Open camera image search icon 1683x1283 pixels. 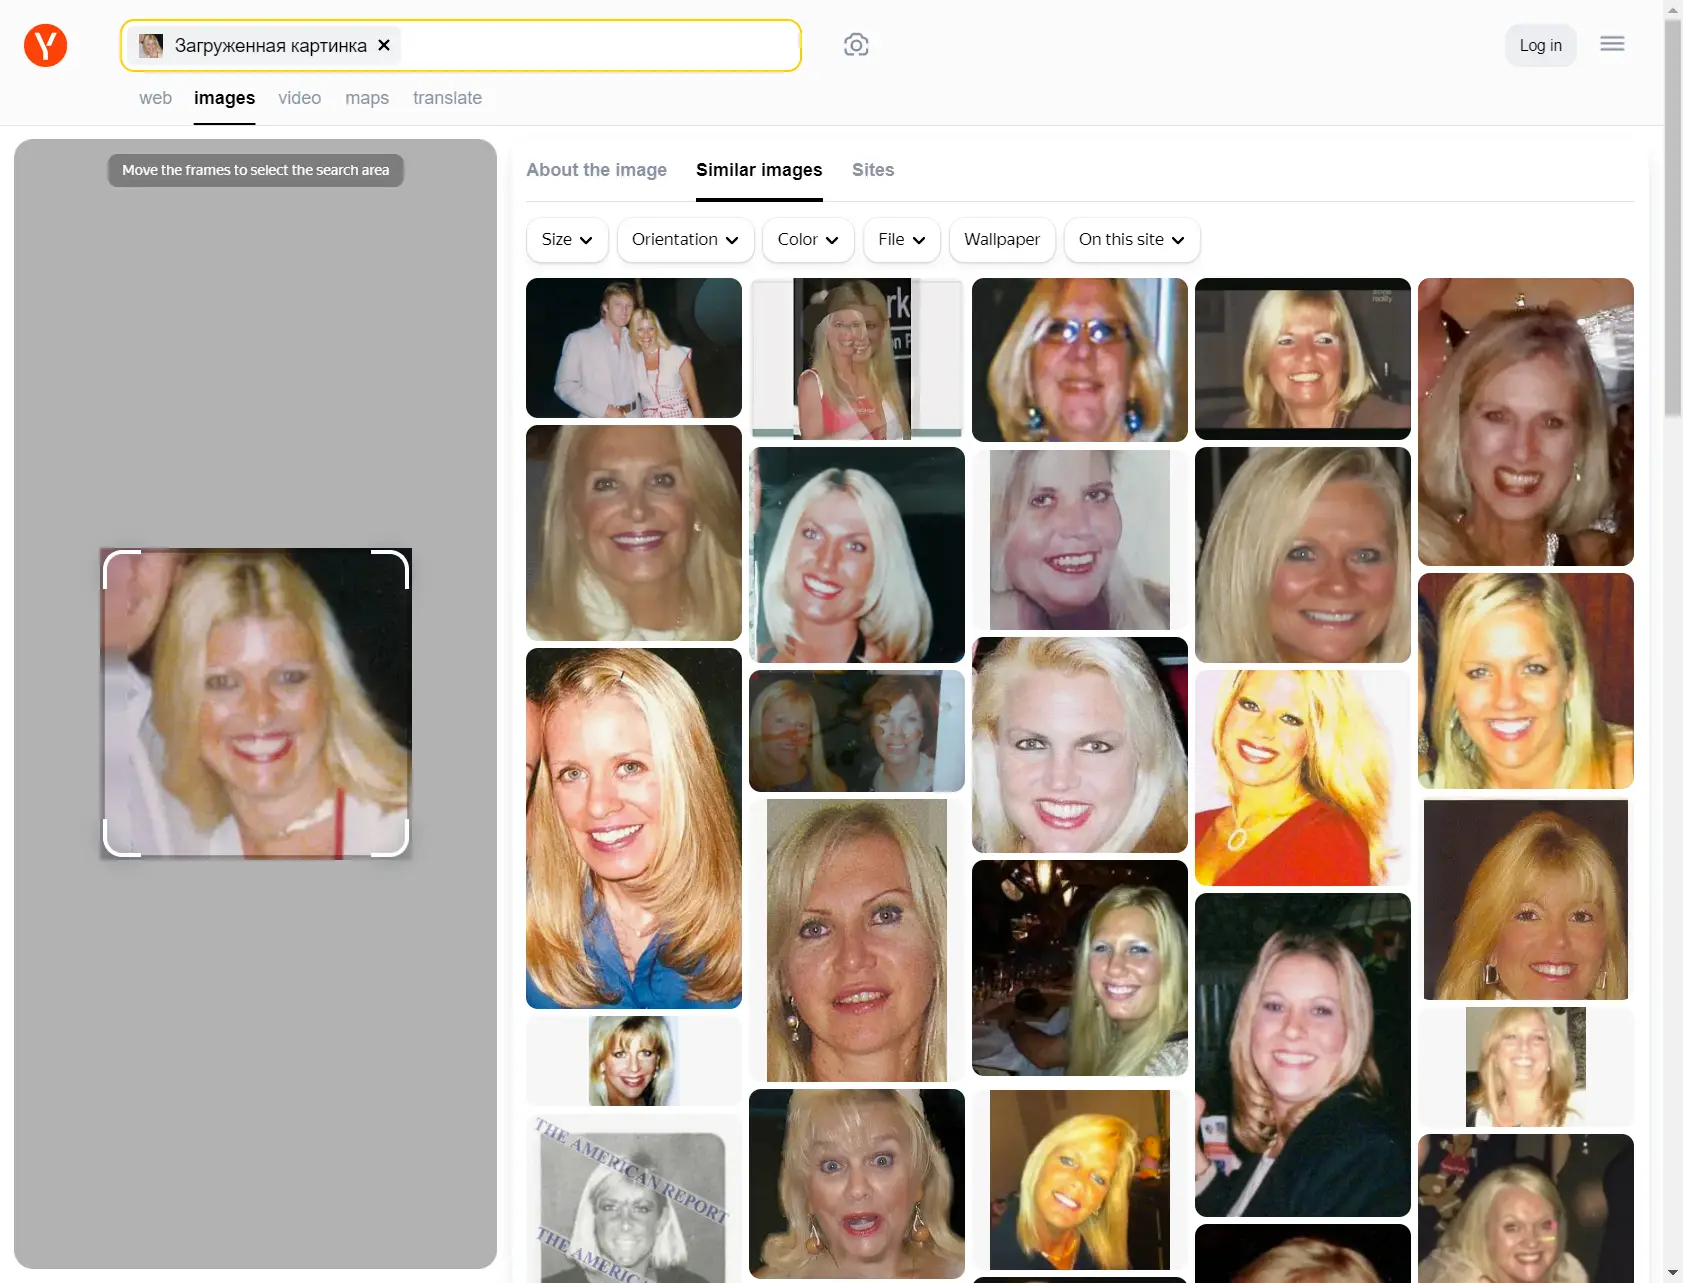point(856,45)
